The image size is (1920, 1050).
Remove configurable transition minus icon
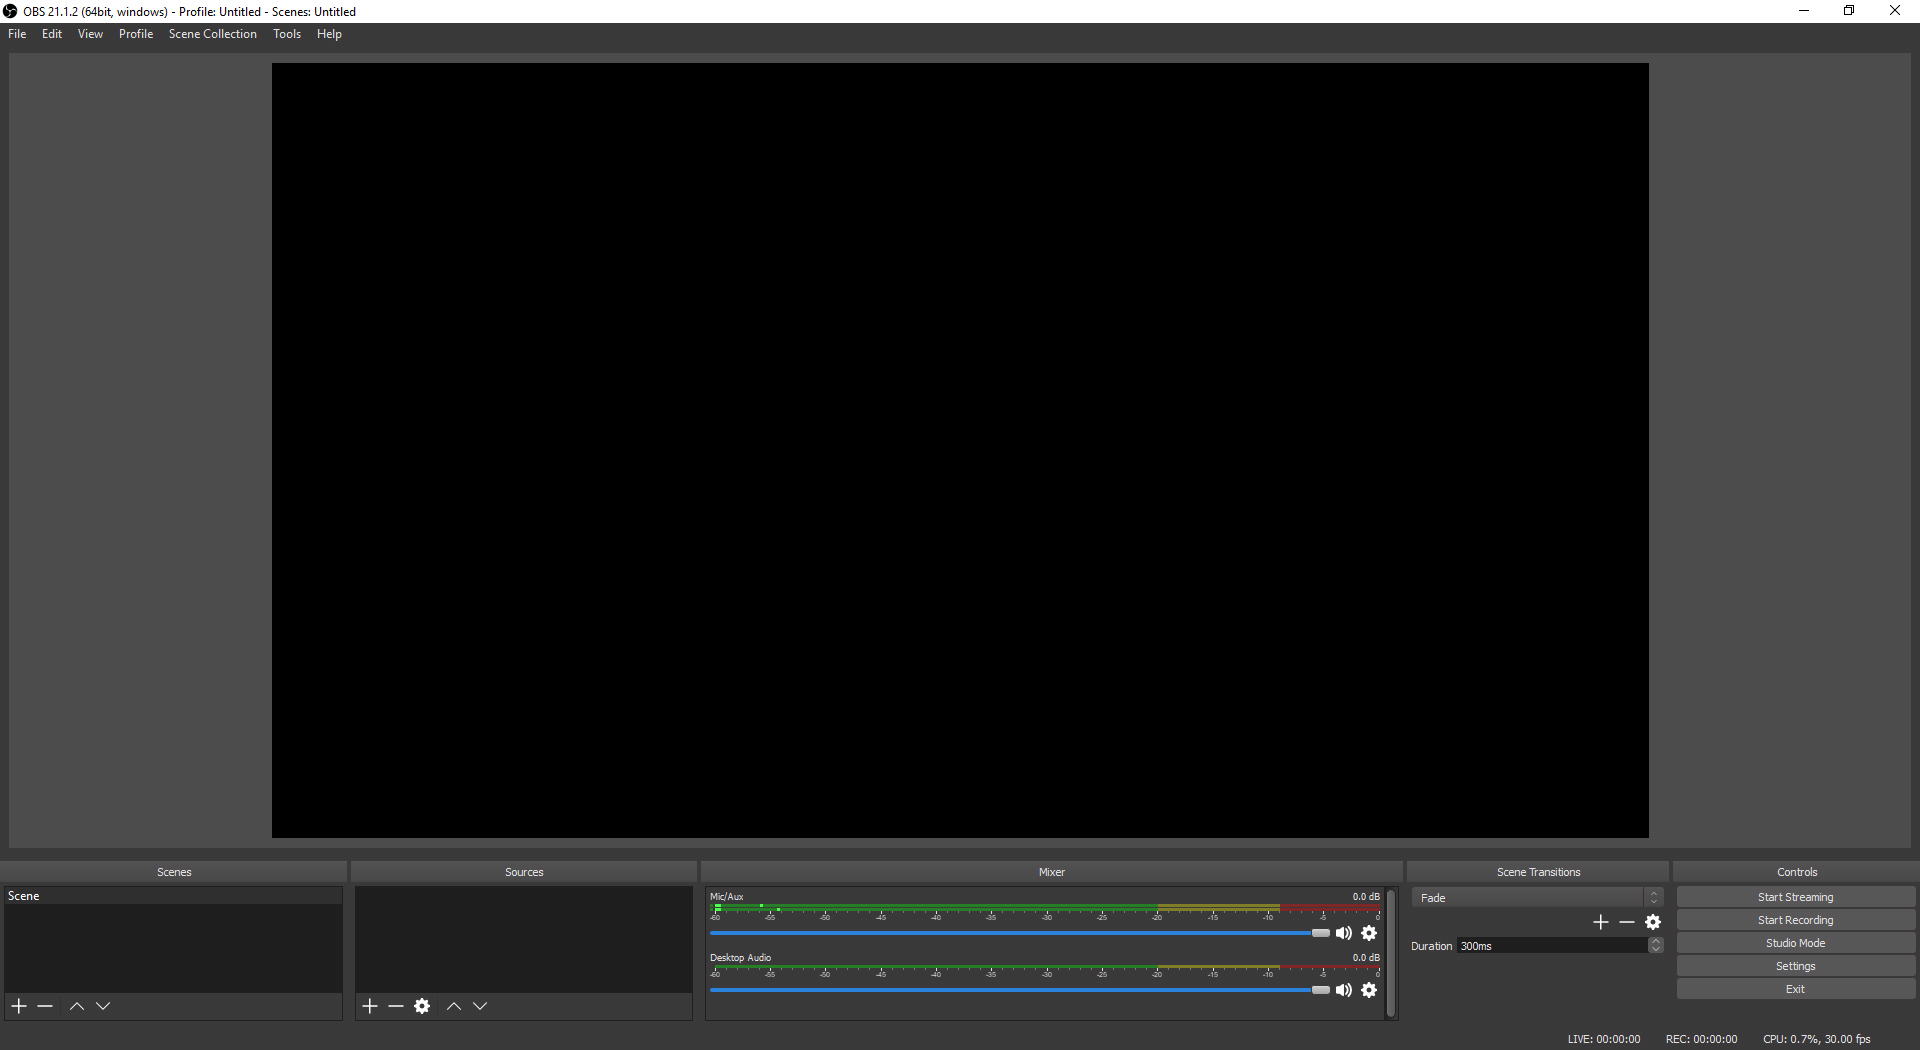tap(1627, 922)
